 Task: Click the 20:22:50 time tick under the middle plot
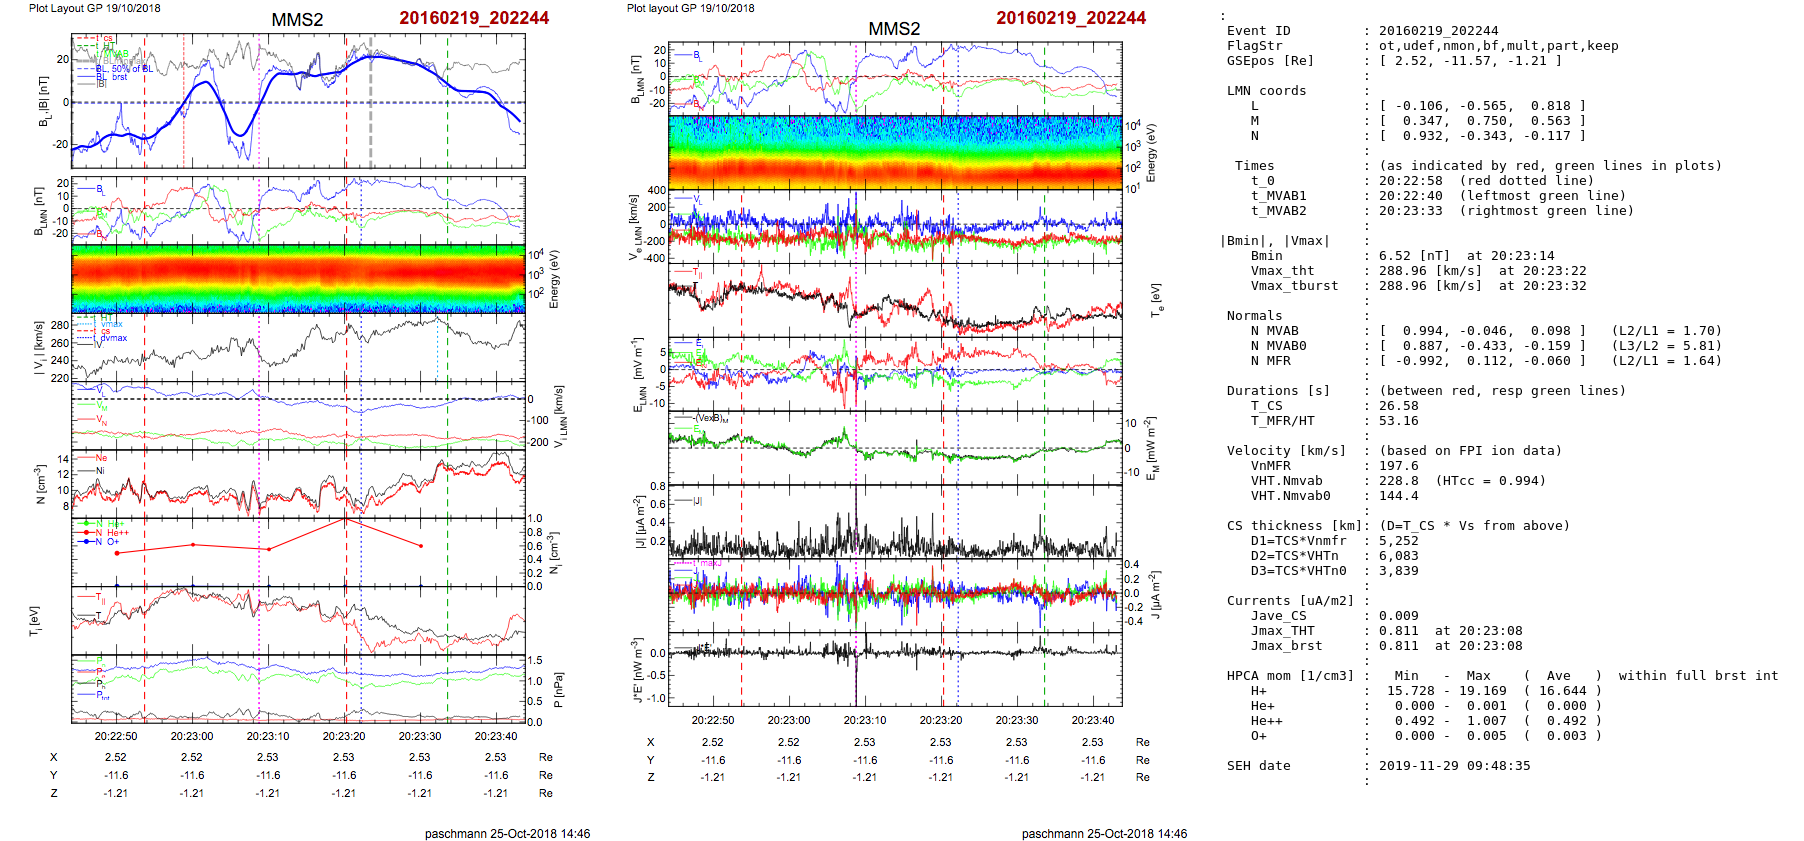pyautogui.click(x=712, y=720)
